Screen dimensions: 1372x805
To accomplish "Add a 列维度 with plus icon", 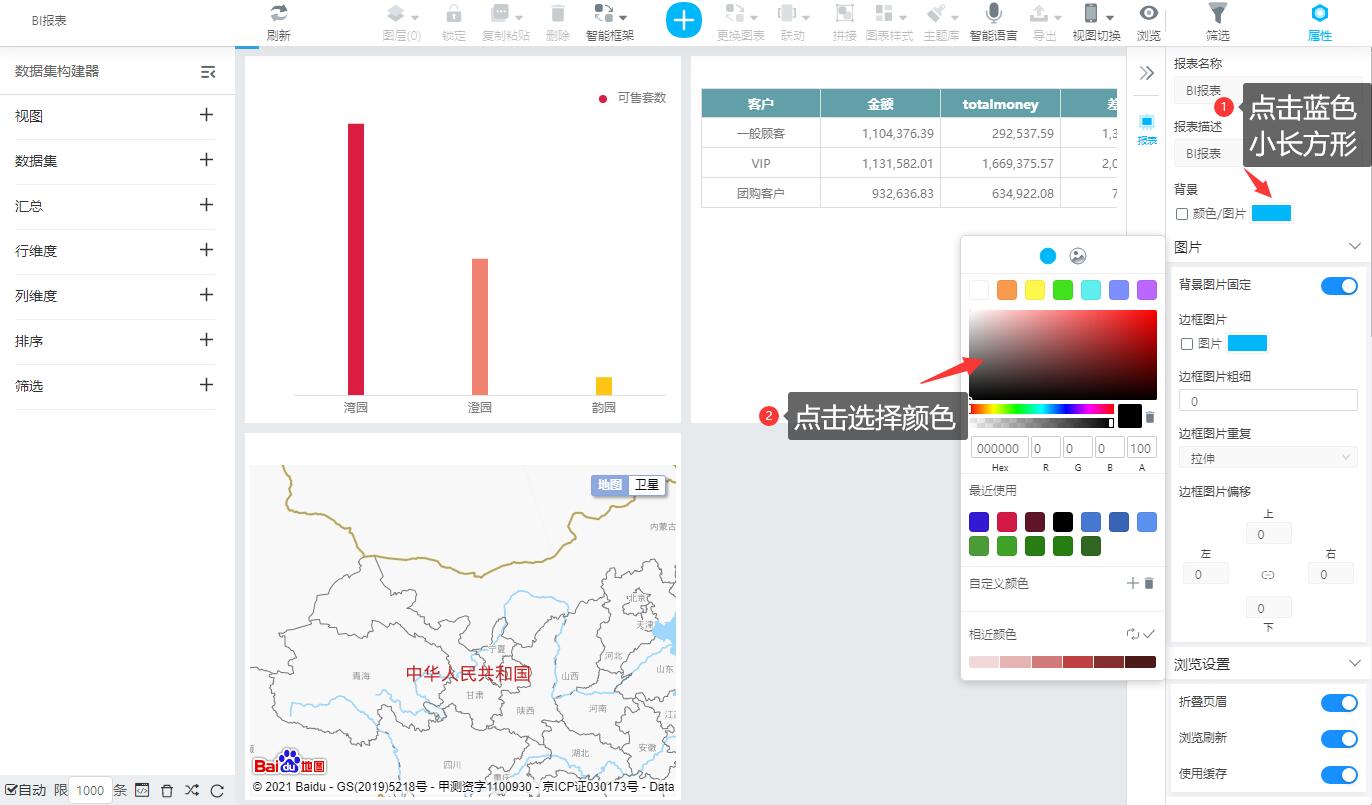I will click(x=206, y=295).
